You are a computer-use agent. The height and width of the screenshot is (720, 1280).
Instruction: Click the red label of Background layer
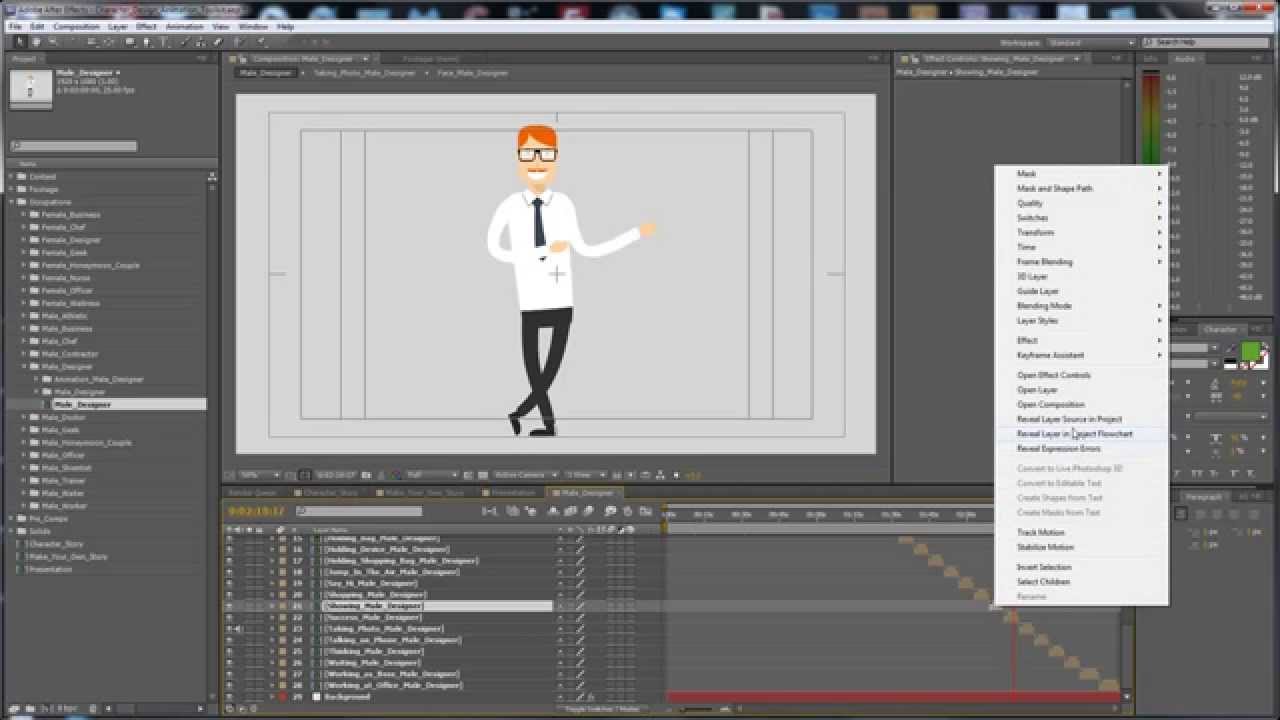coord(283,696)
